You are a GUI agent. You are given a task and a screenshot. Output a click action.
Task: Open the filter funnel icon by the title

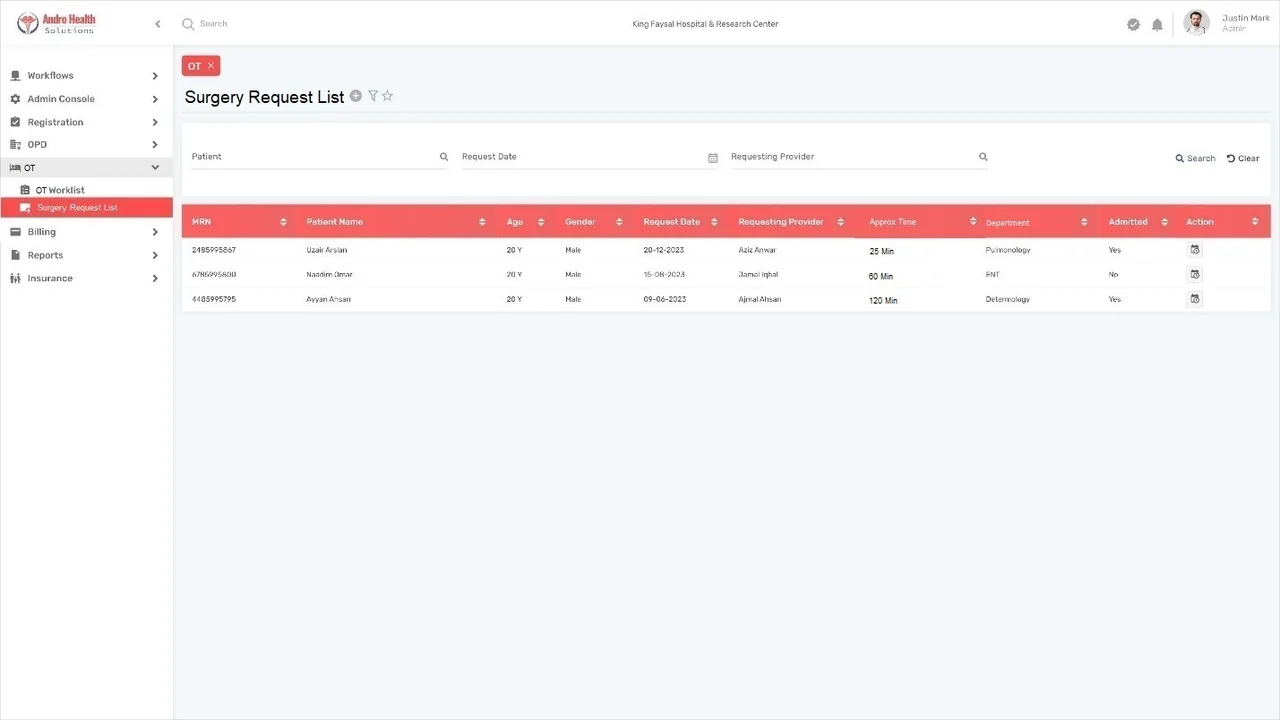[x=373, y=96]
